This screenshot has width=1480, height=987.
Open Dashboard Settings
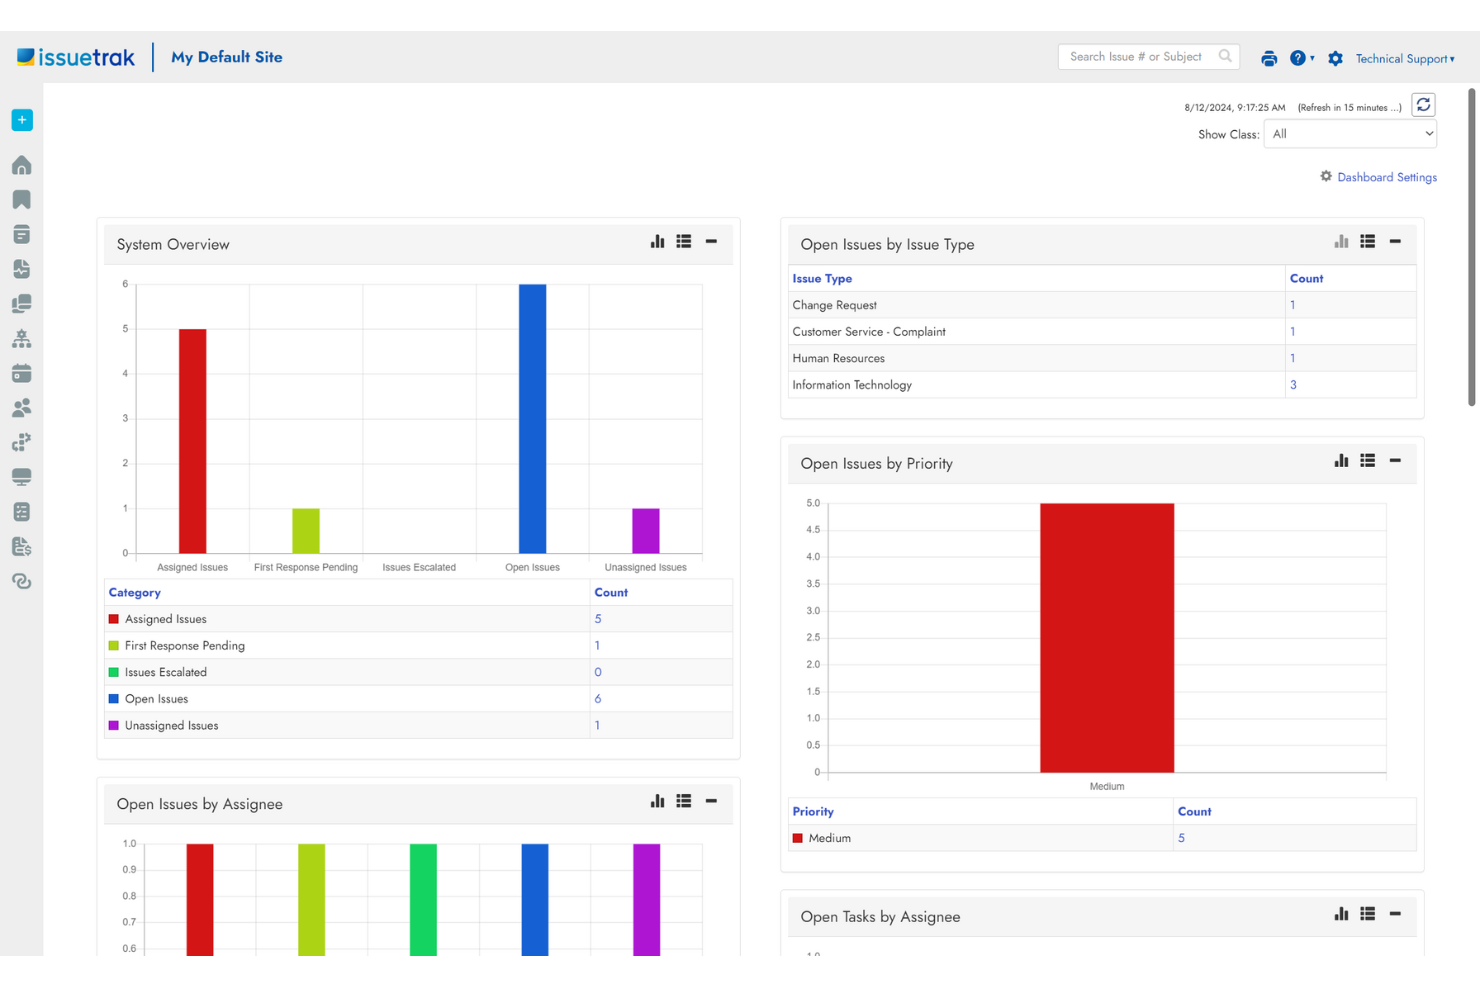1387,177
